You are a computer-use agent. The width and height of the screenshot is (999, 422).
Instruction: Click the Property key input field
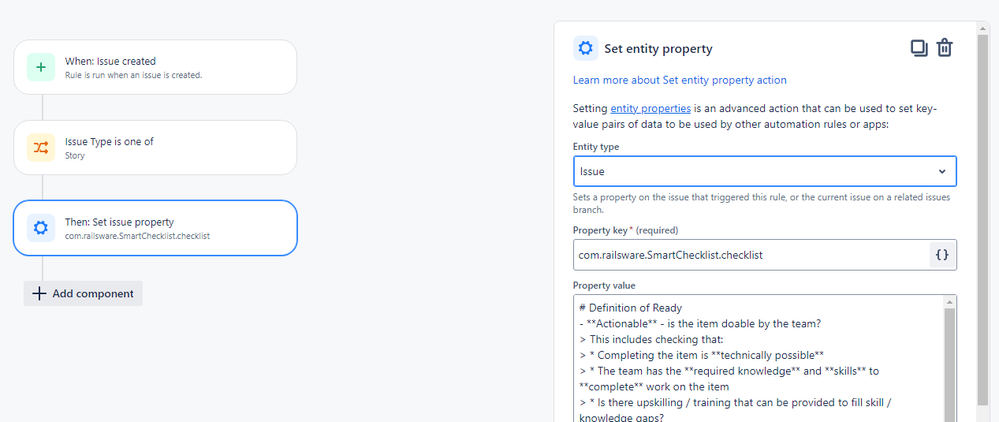point(751,255)
